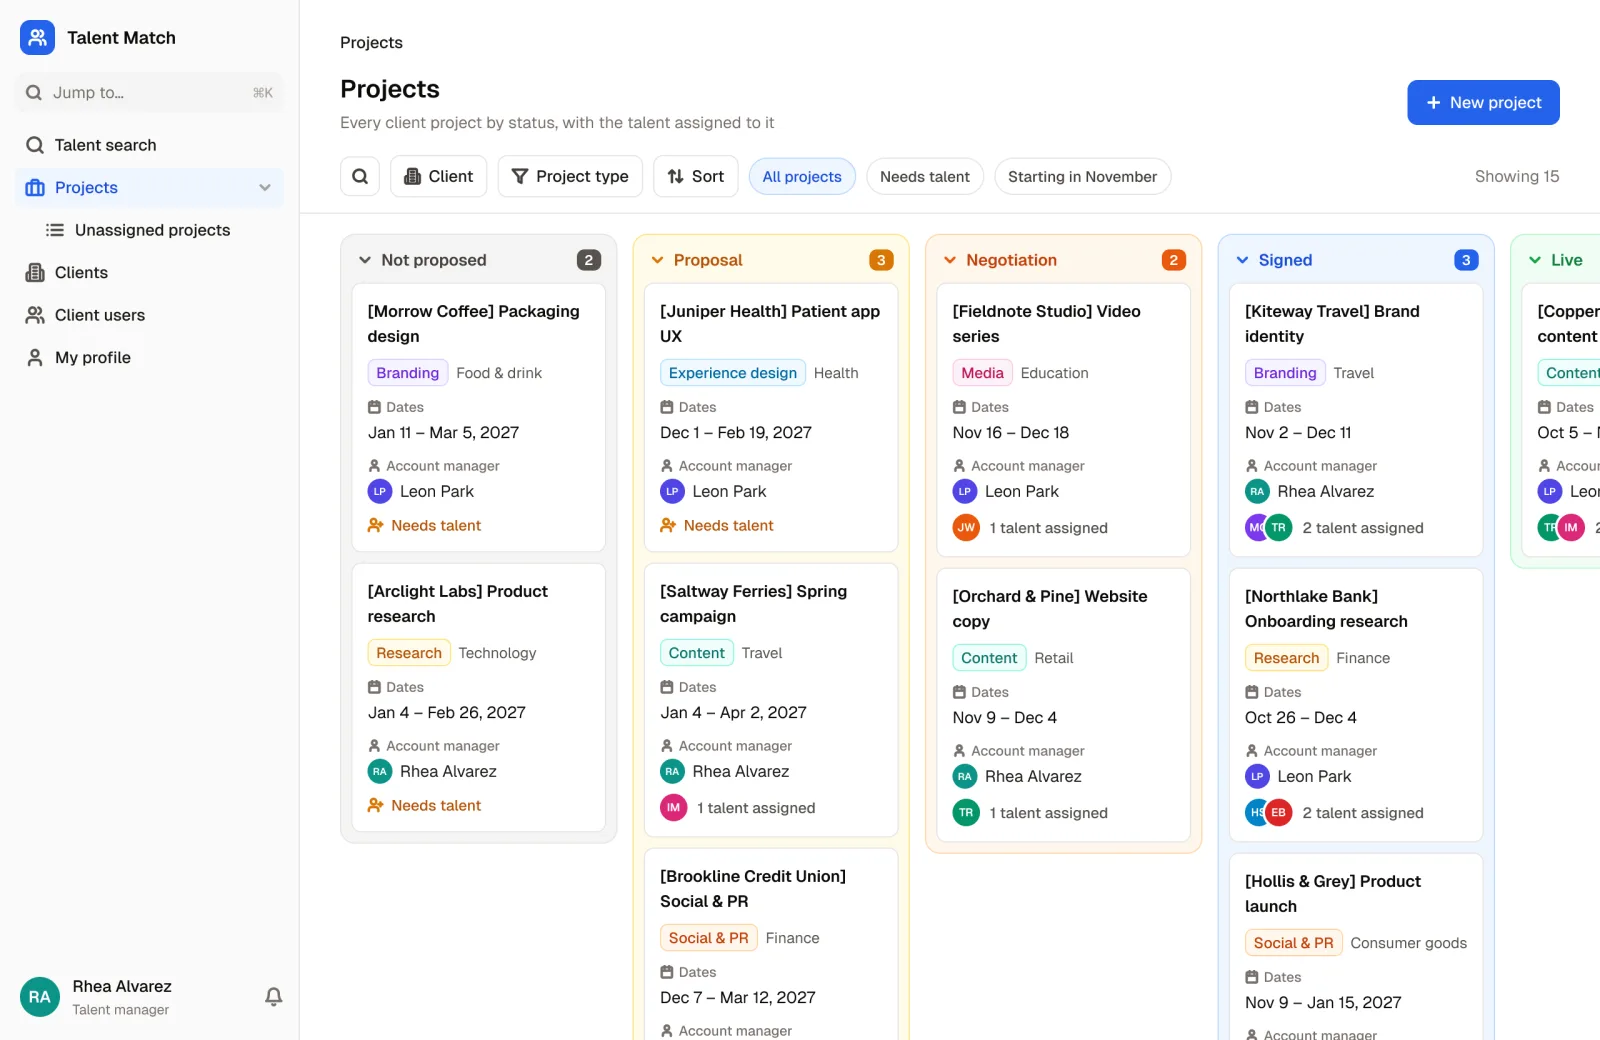This screenshot has height=1040, width=1600.
Task: Open the Sort options
Action: (696, 176)
